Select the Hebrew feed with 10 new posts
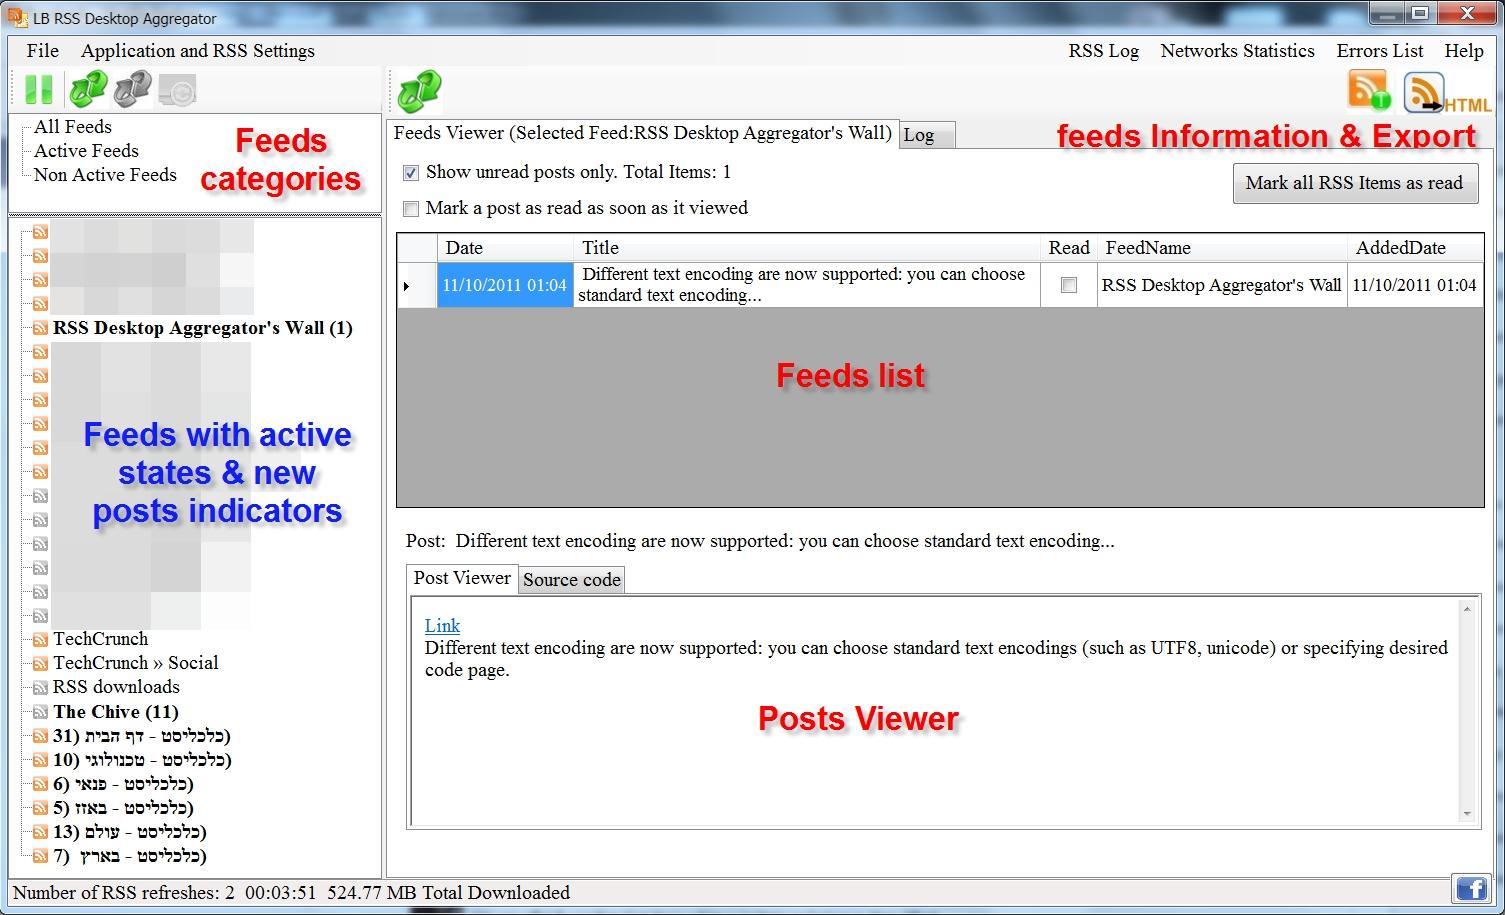 [142, 760]
